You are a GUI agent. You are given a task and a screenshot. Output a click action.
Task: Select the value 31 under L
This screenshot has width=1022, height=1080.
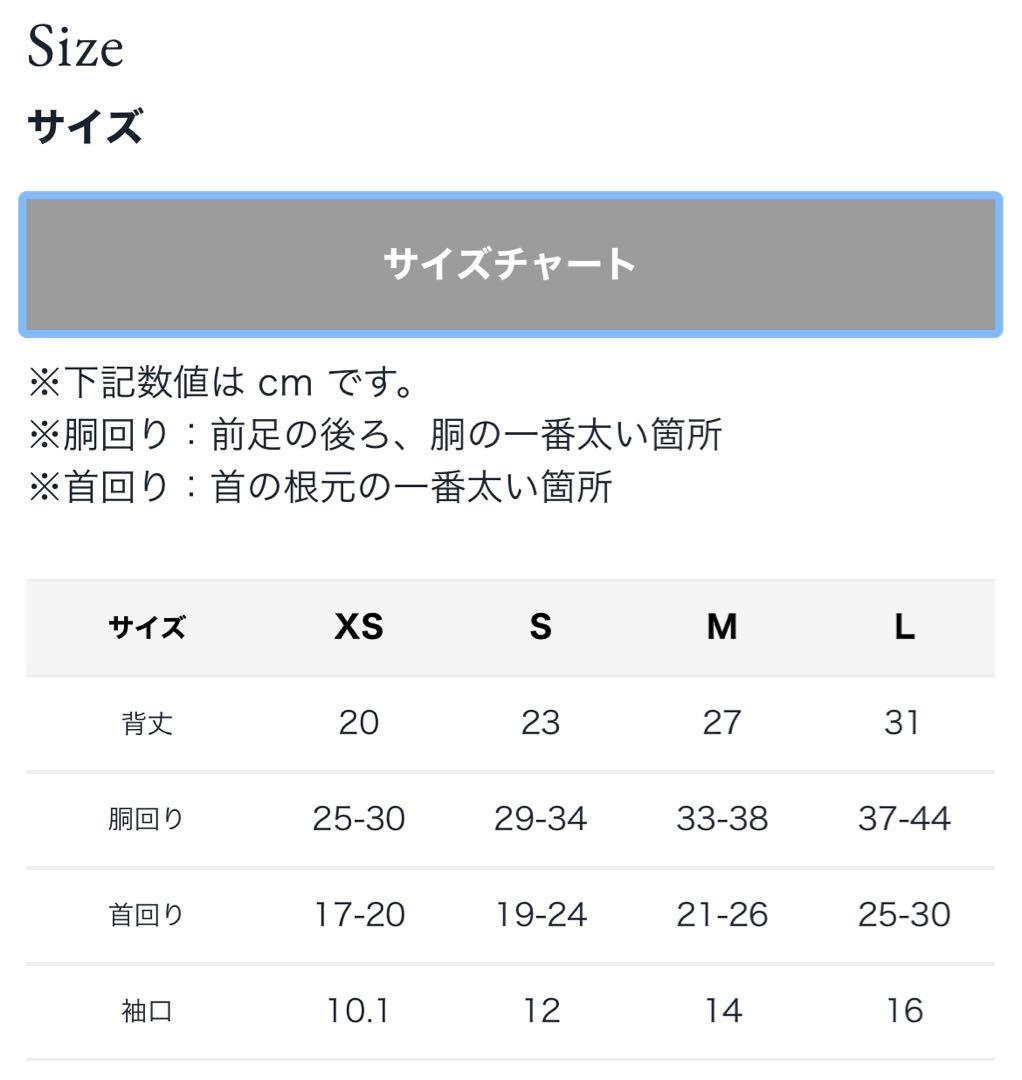[903, 723]
